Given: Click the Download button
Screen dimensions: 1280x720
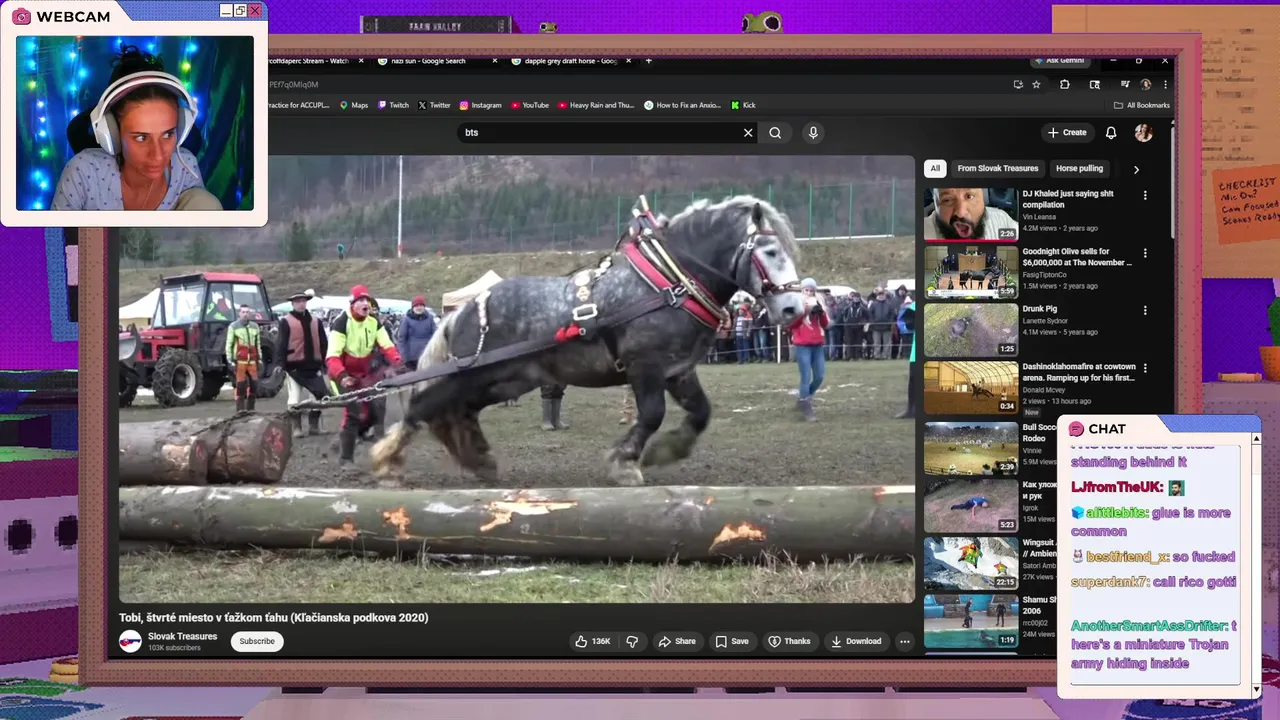Looking at the screenshot, I should click(x=856, y=641).
